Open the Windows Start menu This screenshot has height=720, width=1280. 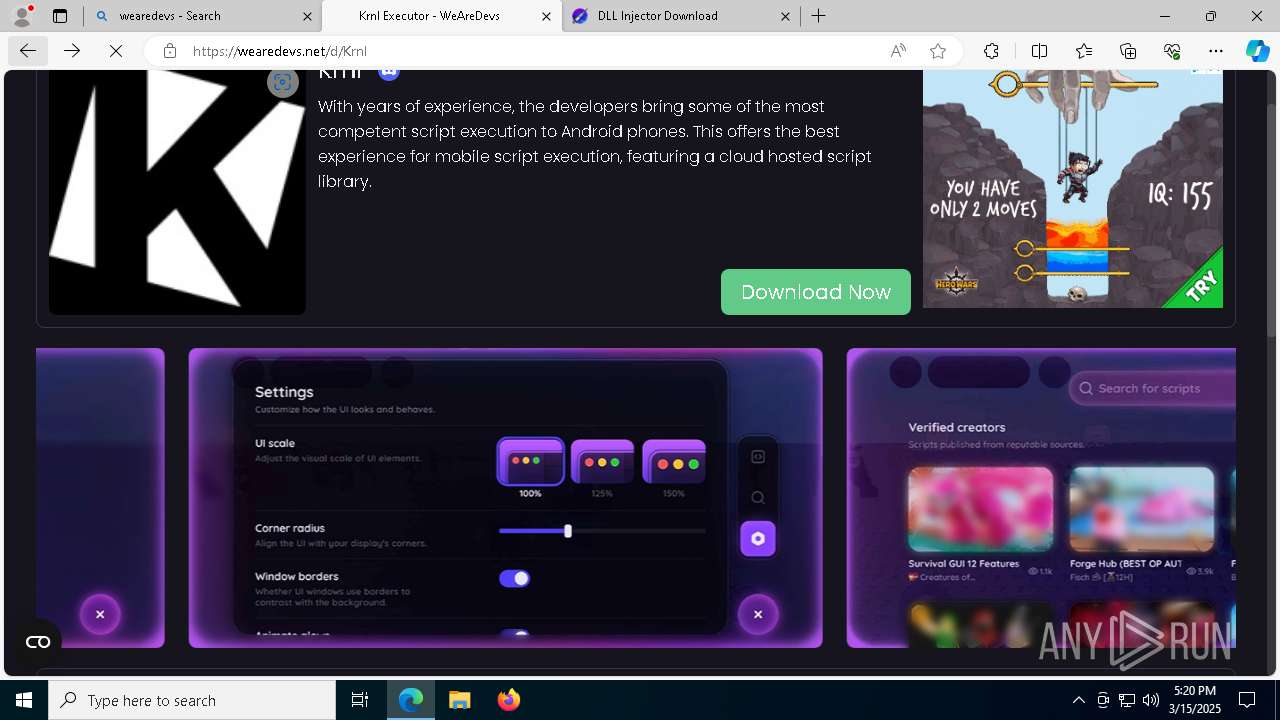pyautogui.click(x=24, y=700)
